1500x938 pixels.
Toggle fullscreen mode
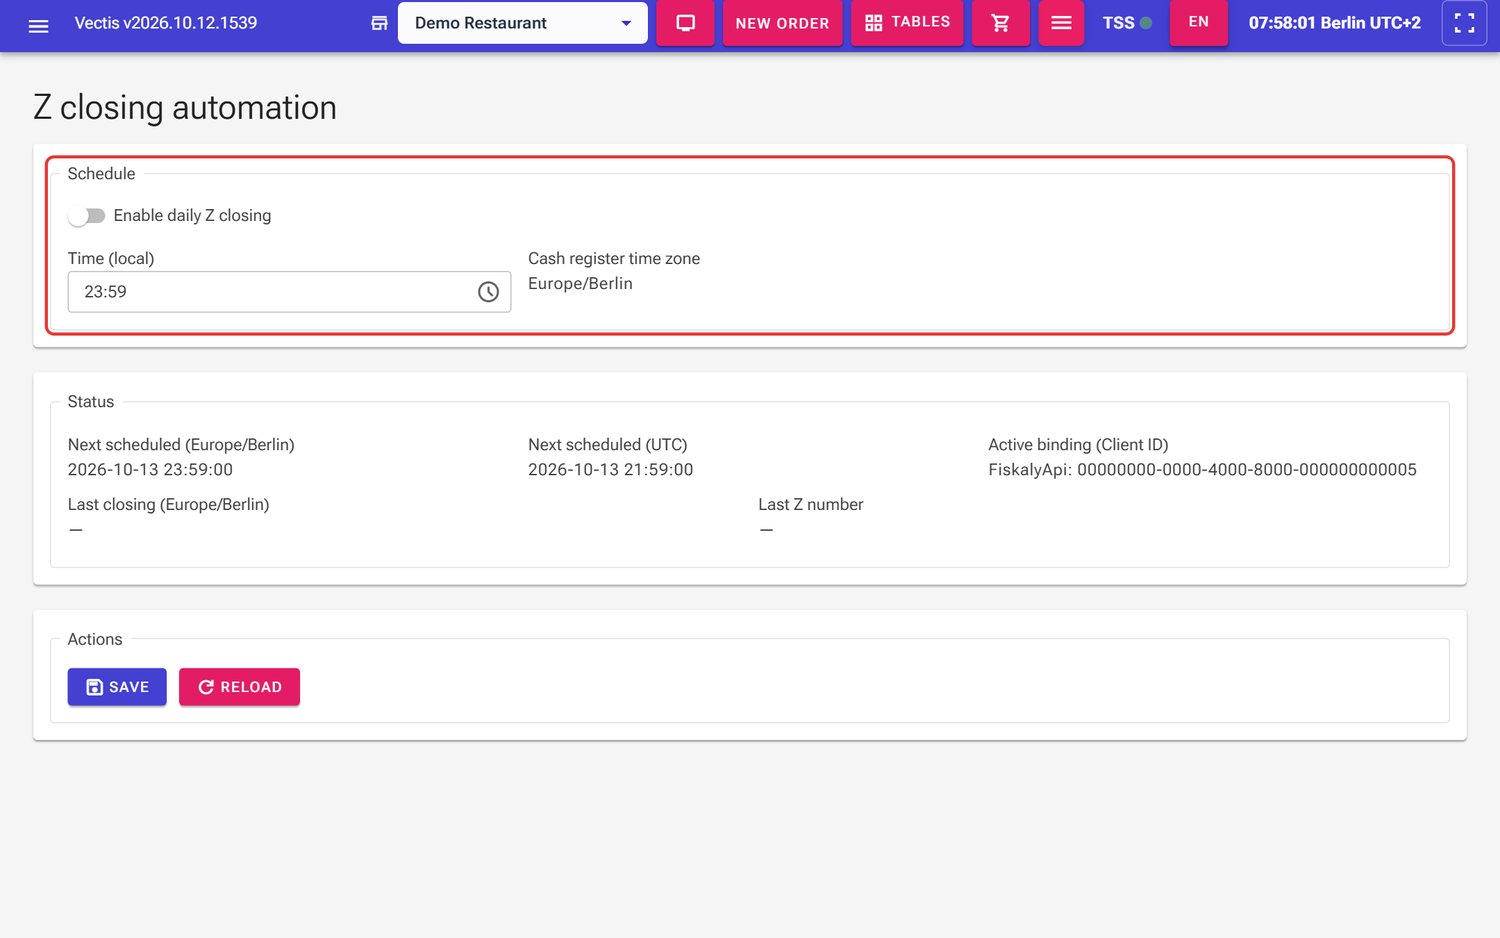pos(1464,23)
